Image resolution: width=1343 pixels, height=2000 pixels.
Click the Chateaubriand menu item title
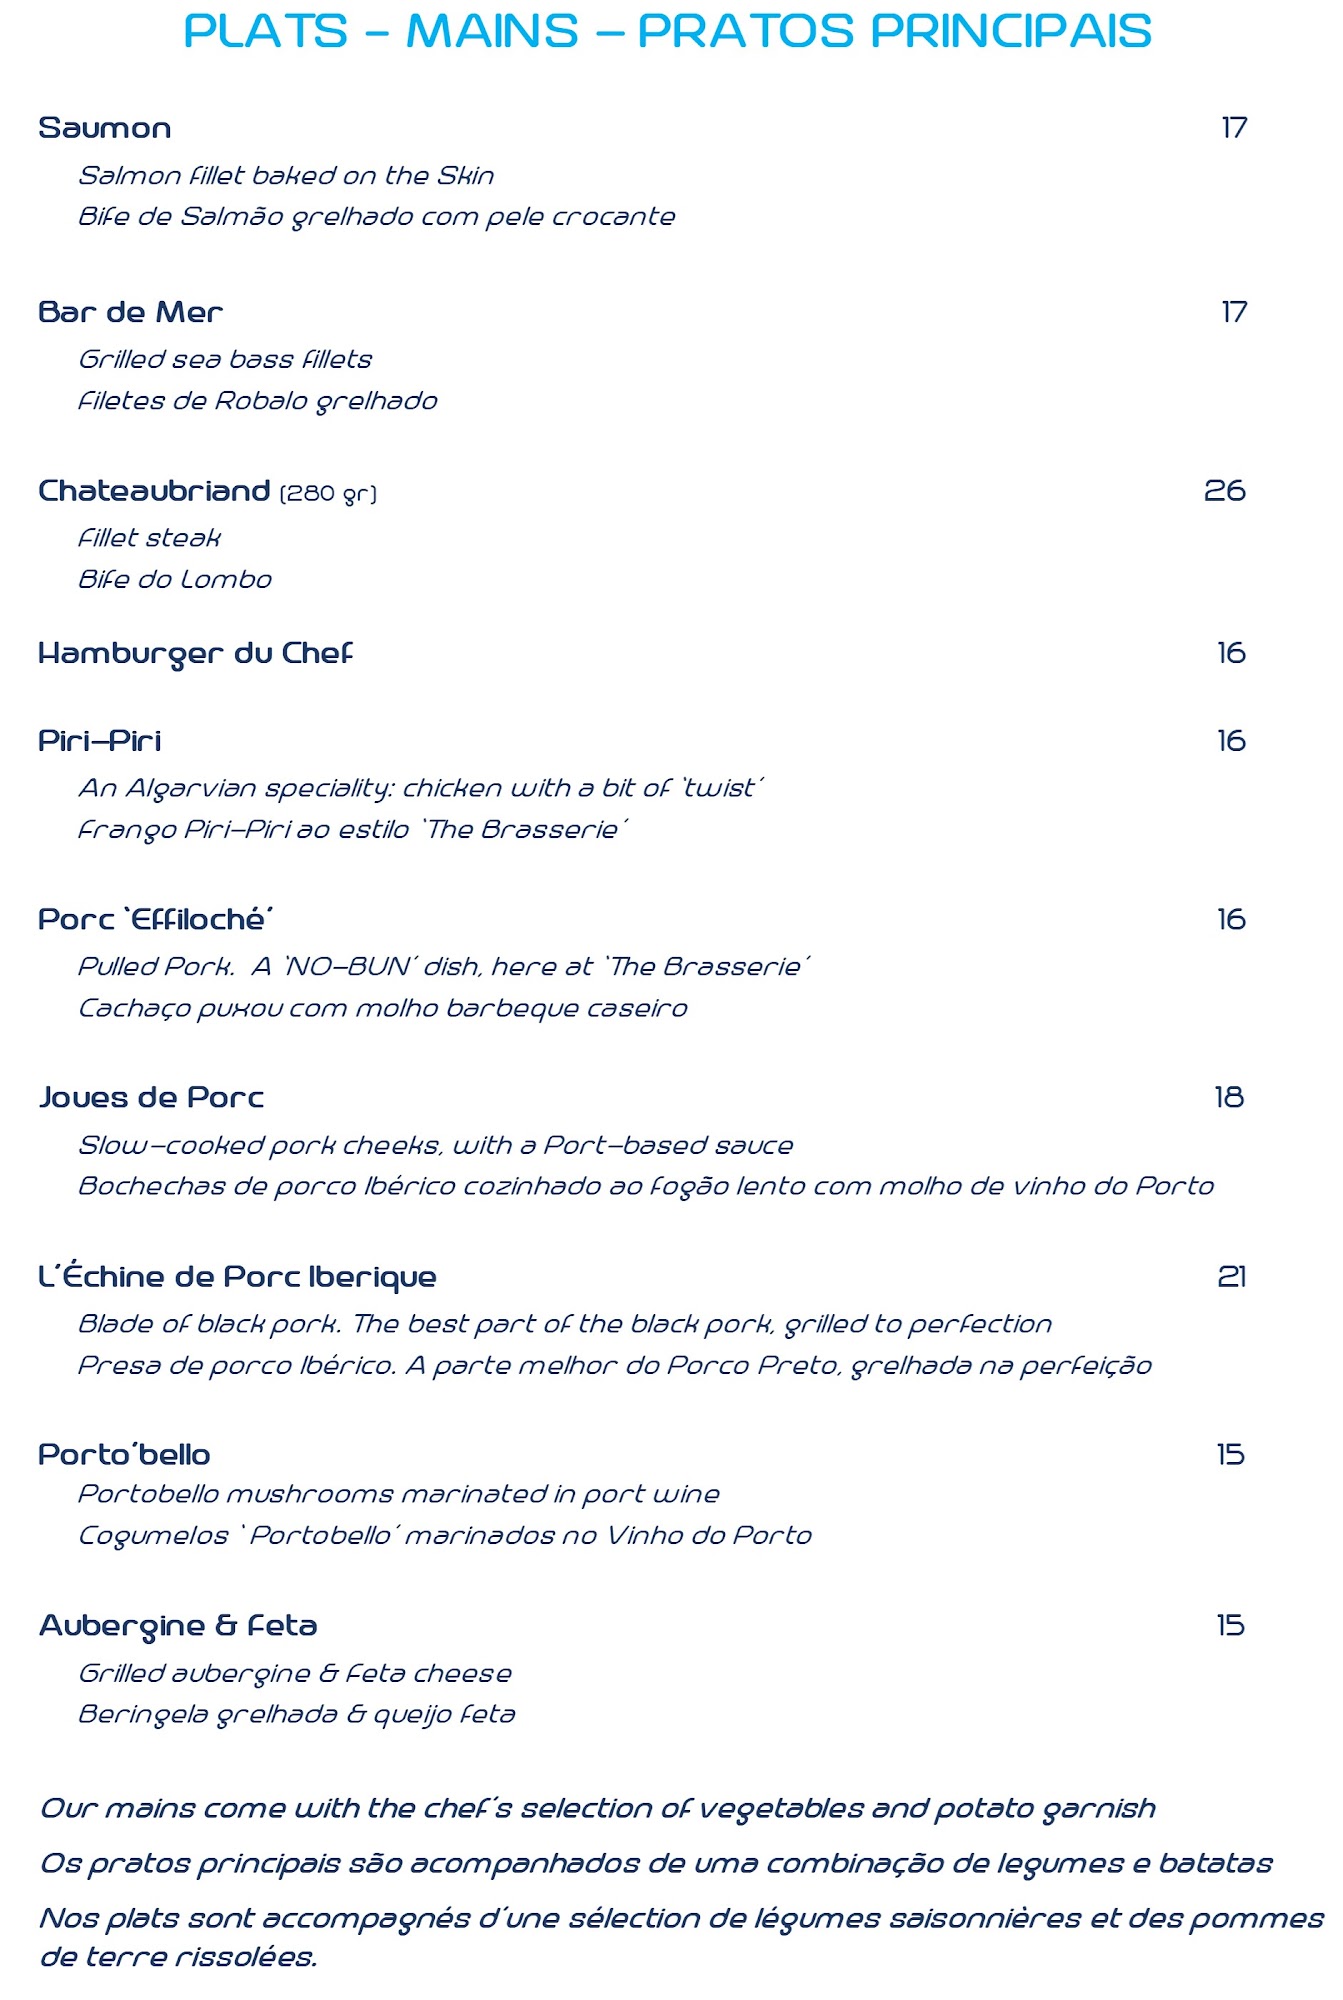click(x=154, y=491)
